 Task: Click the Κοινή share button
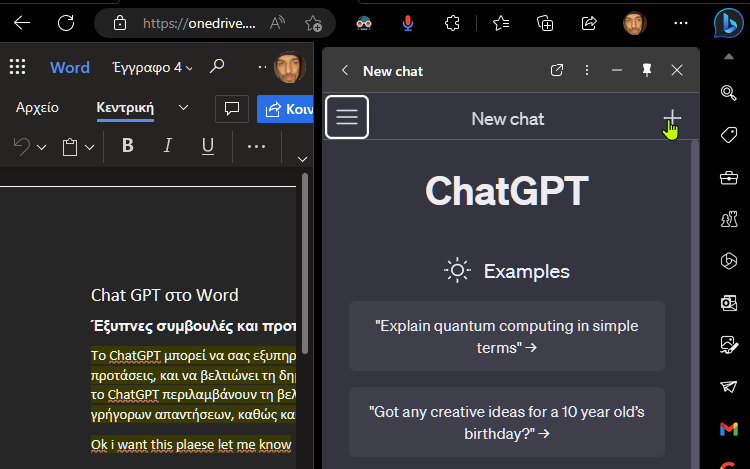(x=286, y=109)
